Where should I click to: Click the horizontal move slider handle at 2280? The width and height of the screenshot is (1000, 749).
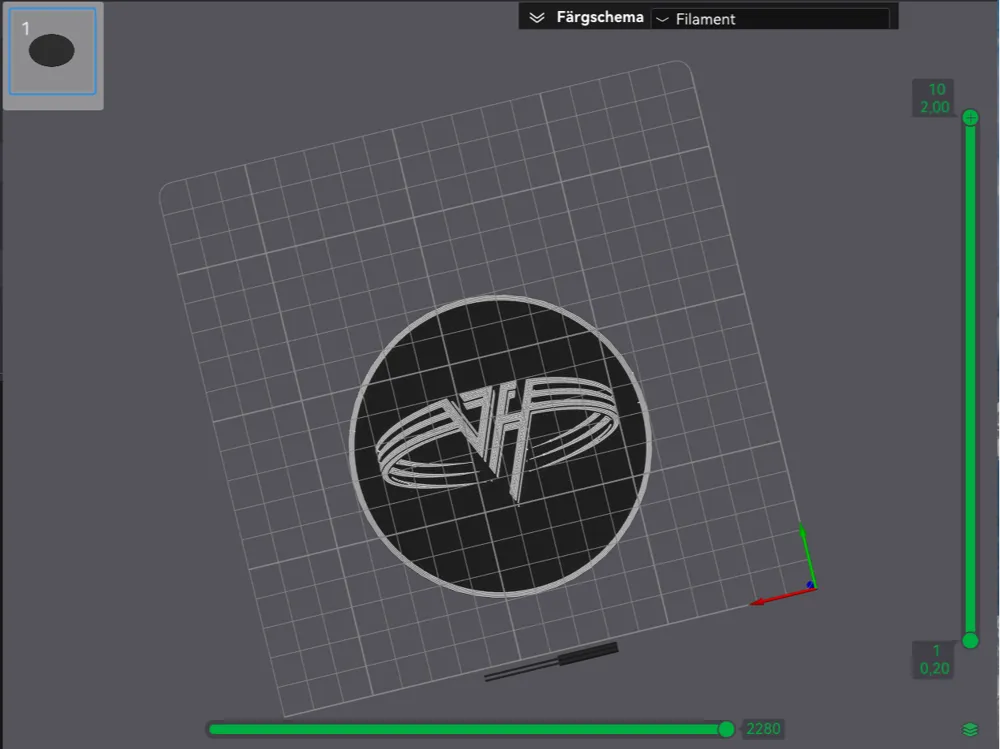coord(726,729)
